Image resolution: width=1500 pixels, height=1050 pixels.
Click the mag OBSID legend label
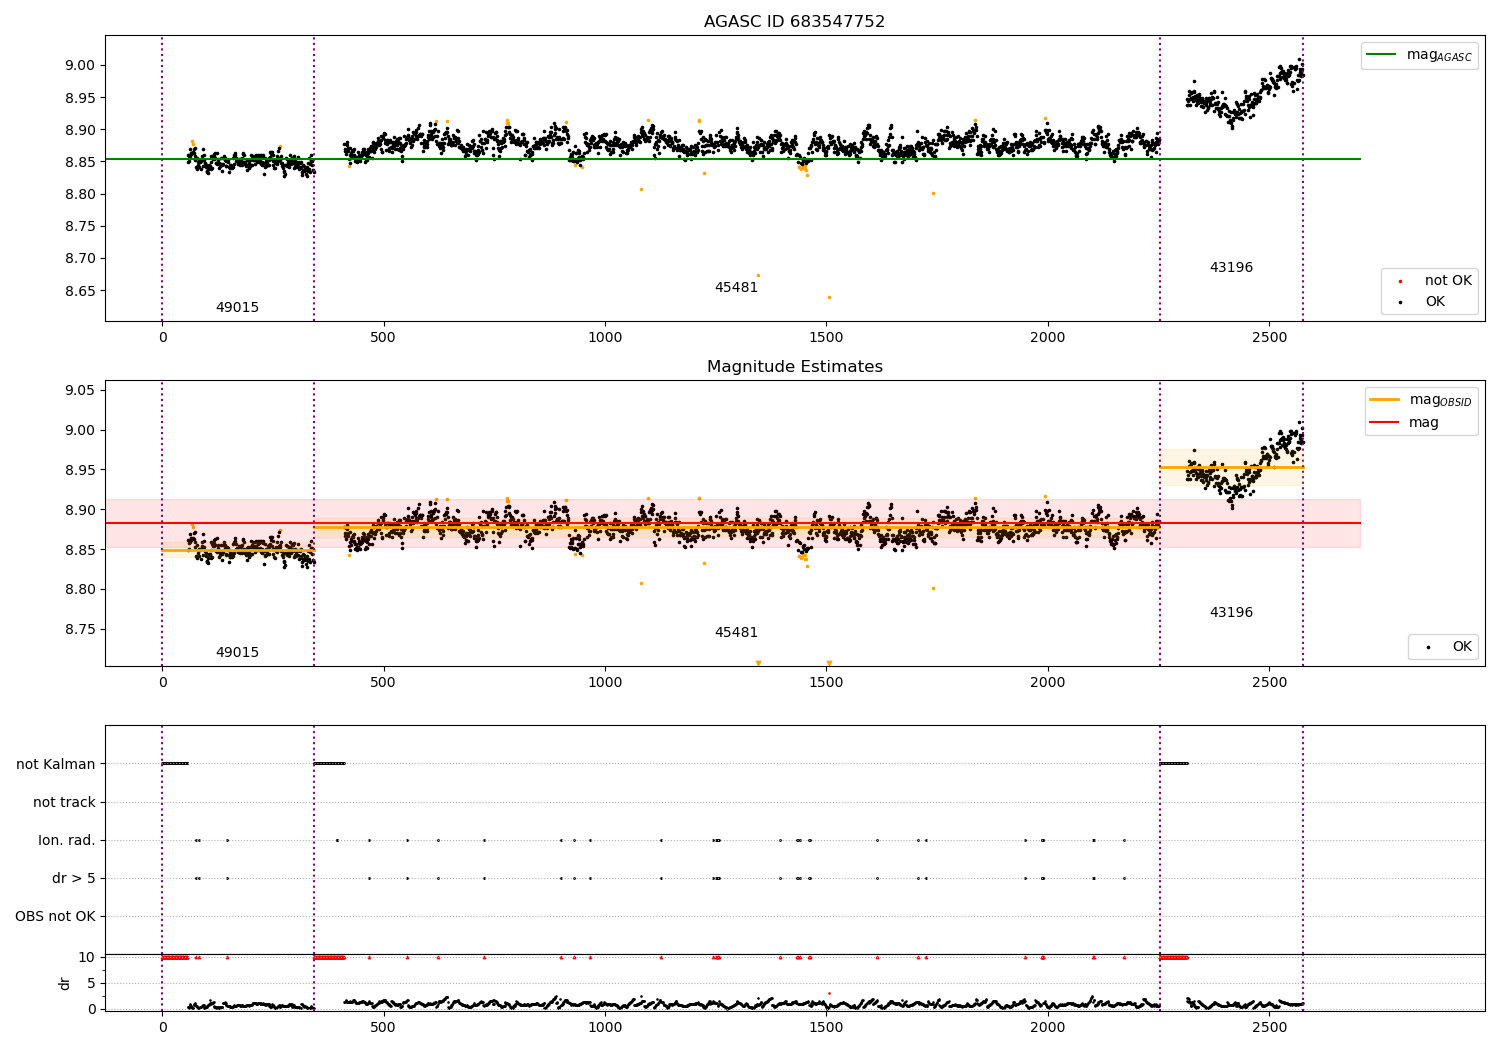click(1440, 401)
